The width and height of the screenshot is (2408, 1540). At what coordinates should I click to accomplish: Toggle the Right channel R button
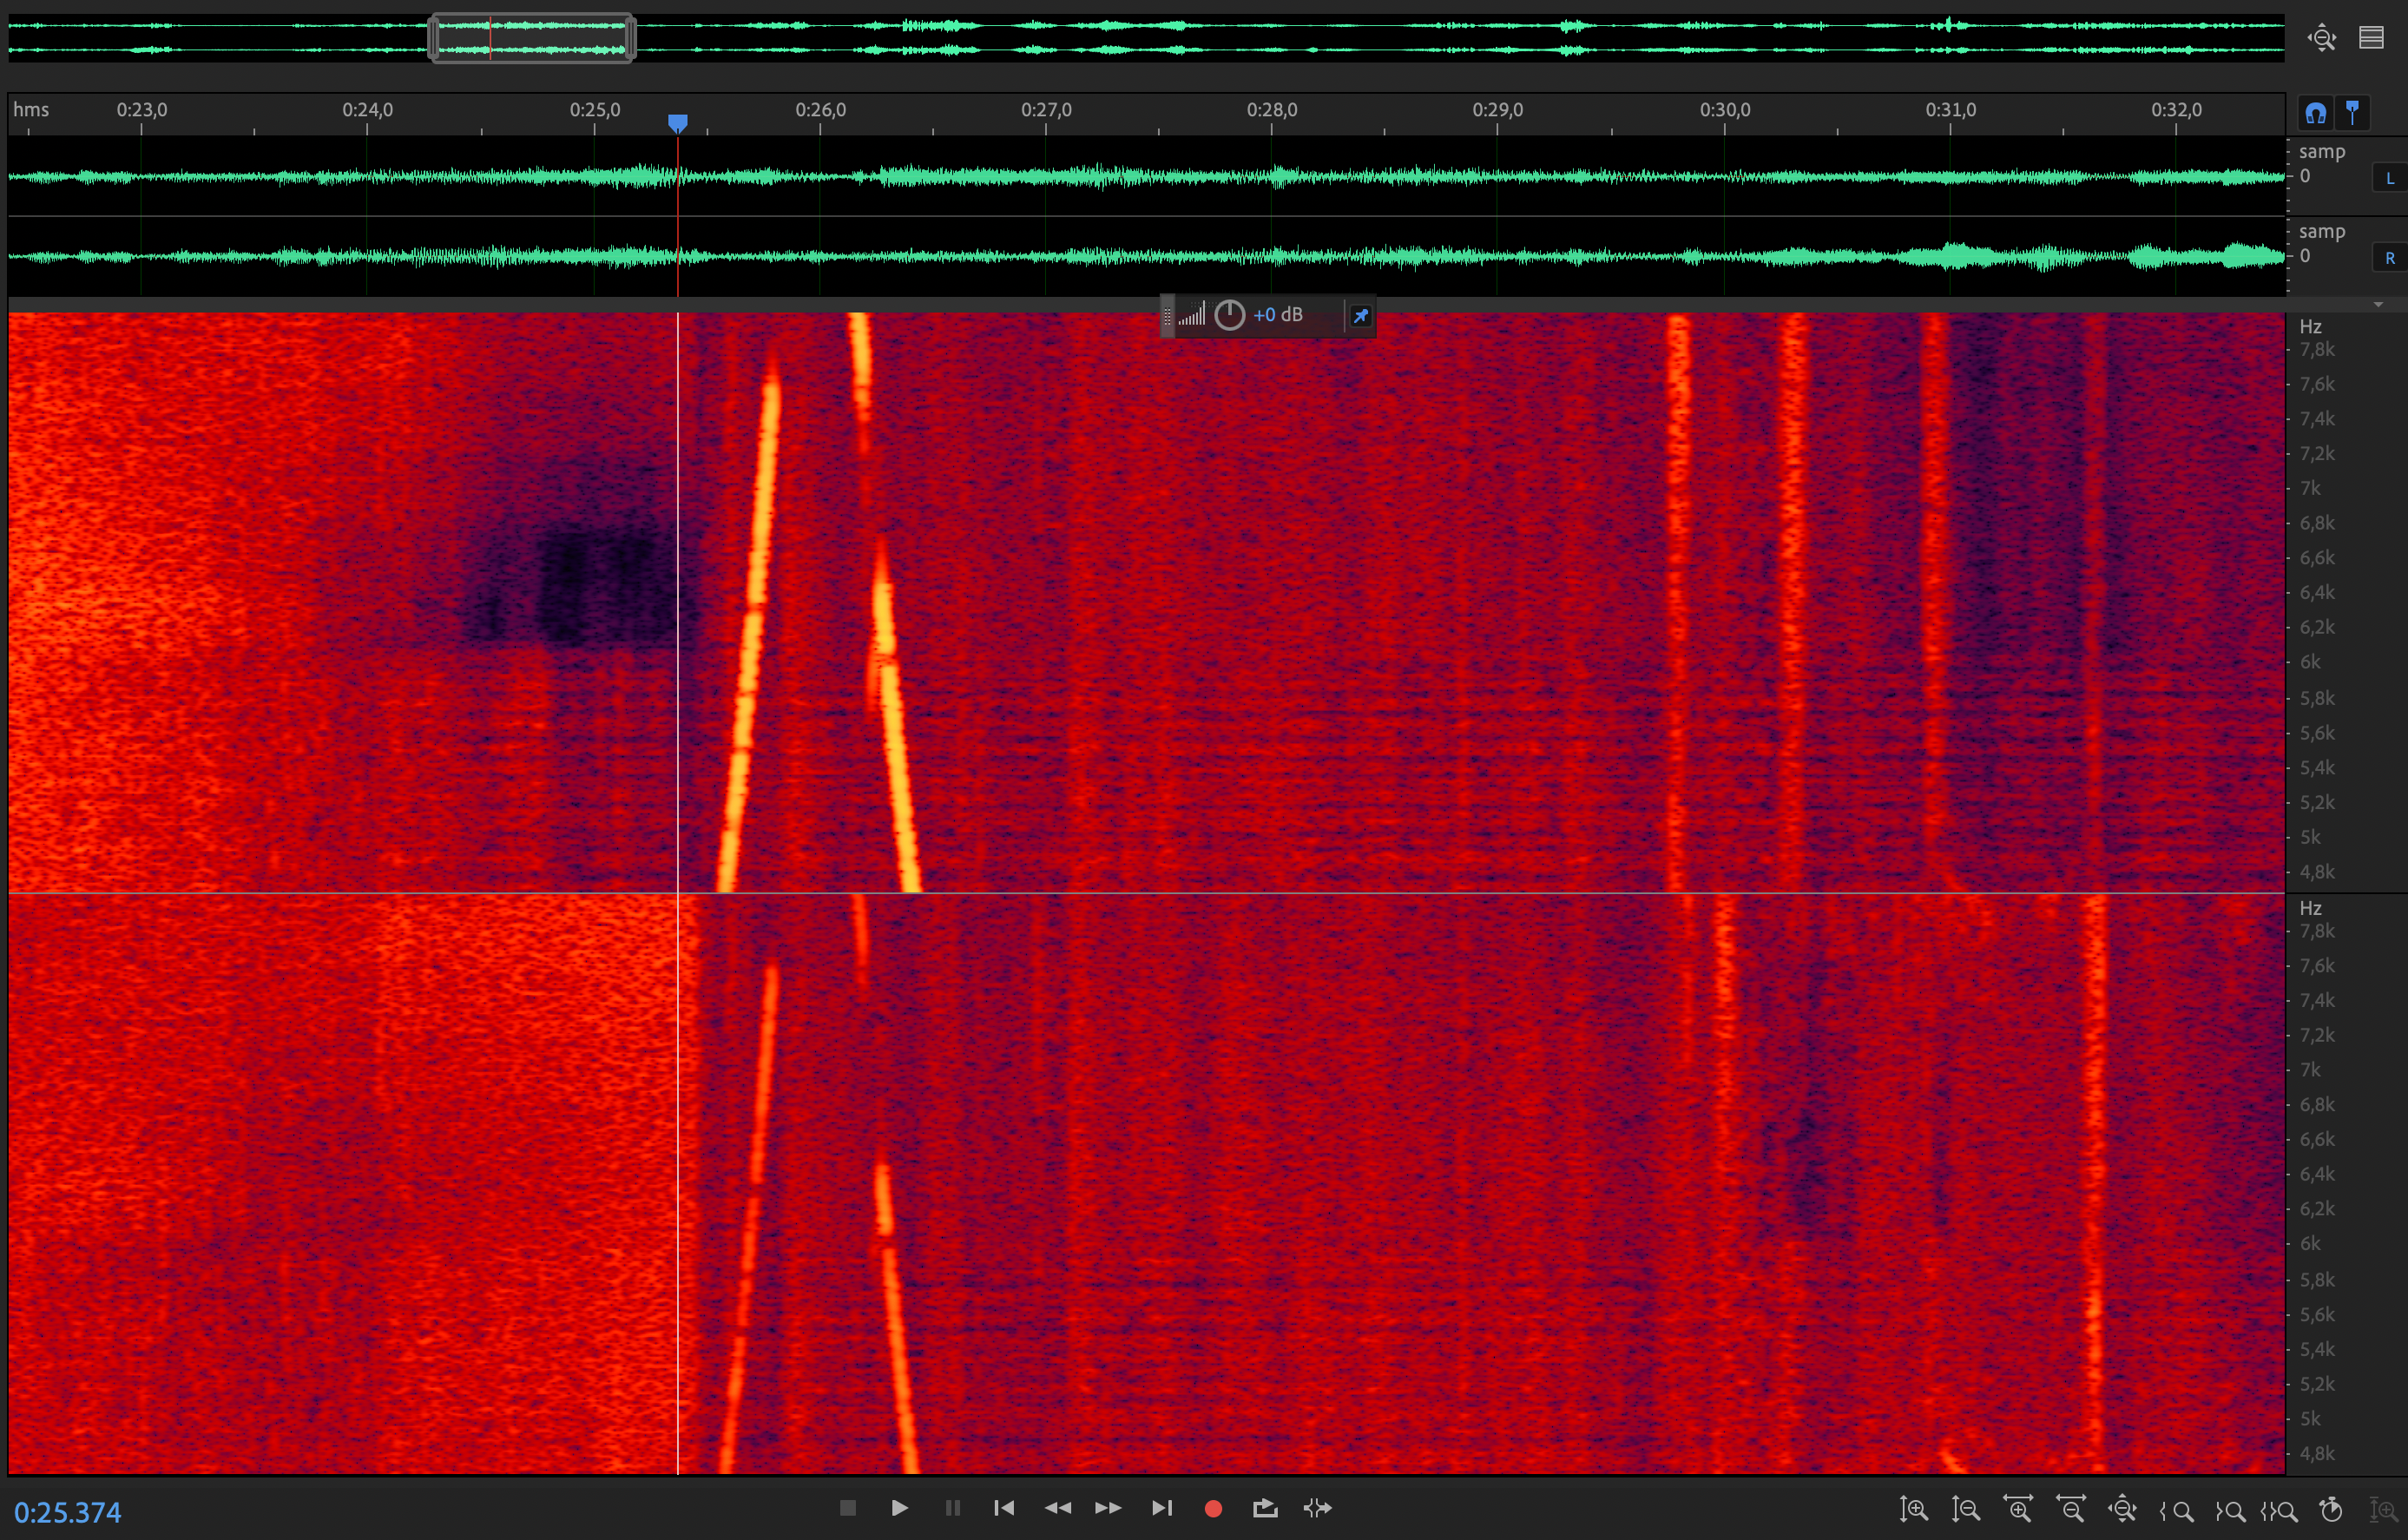coord(2390,258)
